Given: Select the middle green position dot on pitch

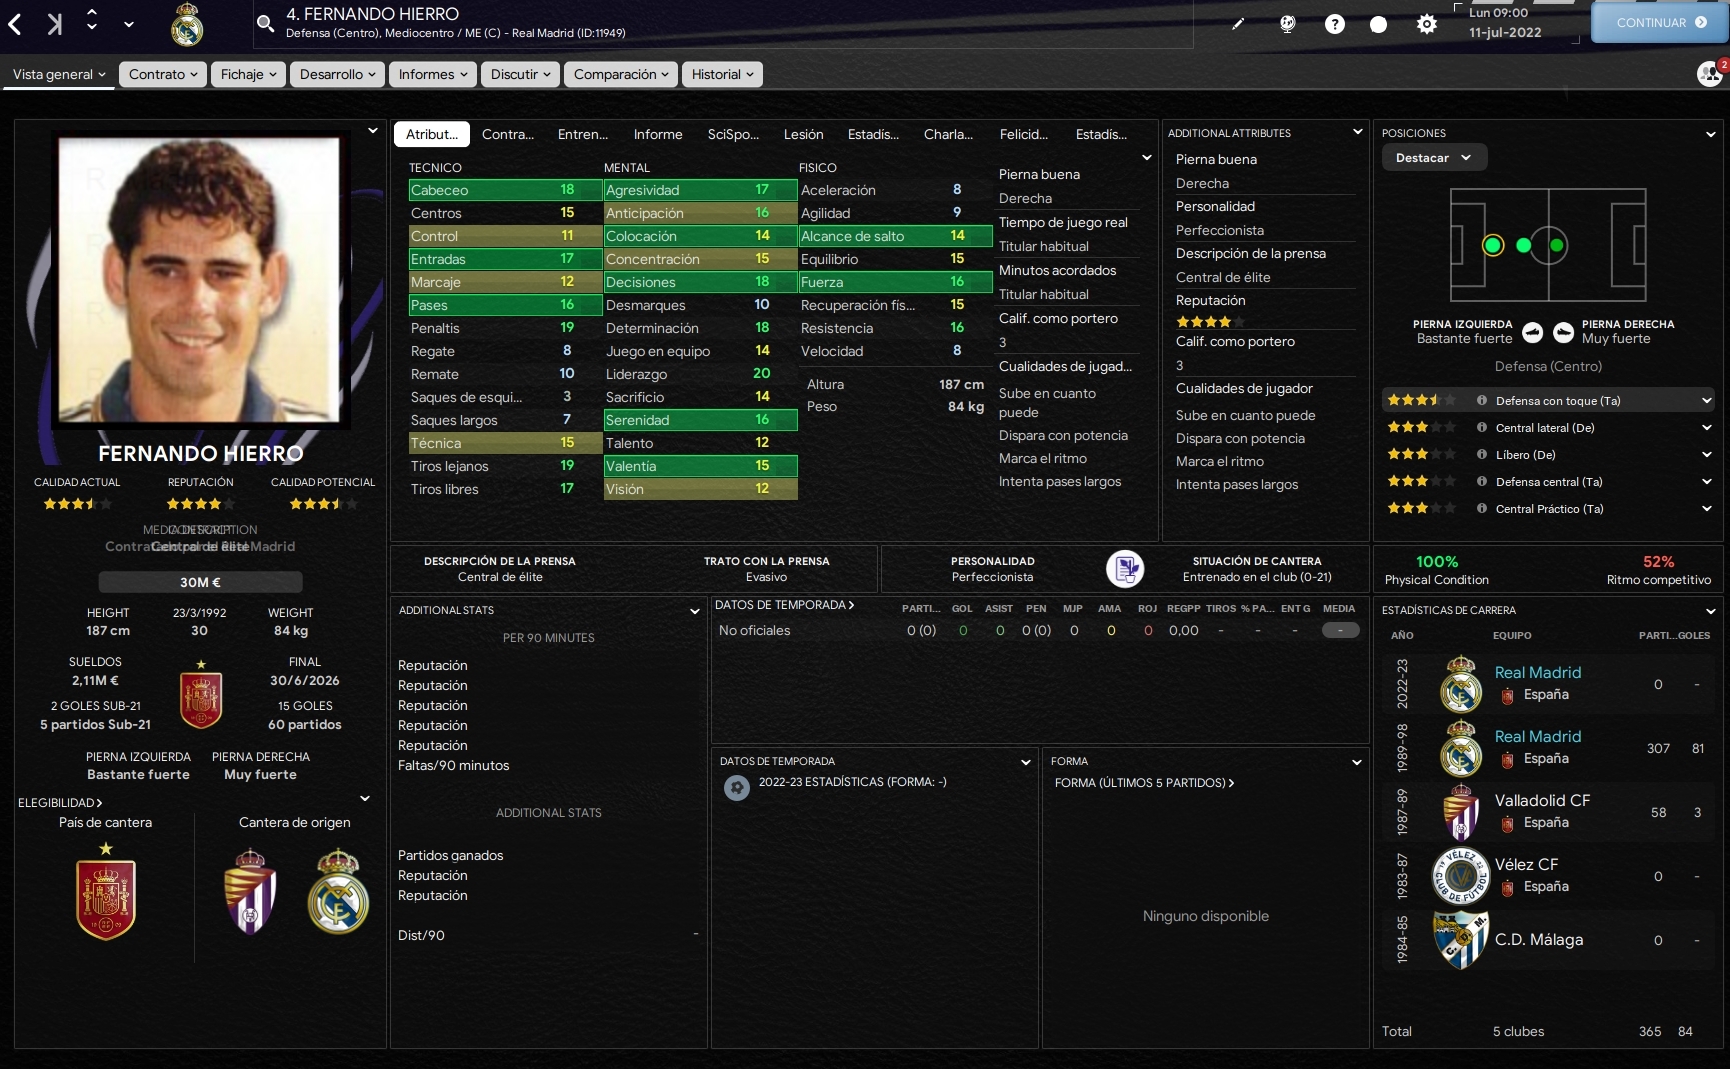Looking at the screenshot, I should 1524,245.
